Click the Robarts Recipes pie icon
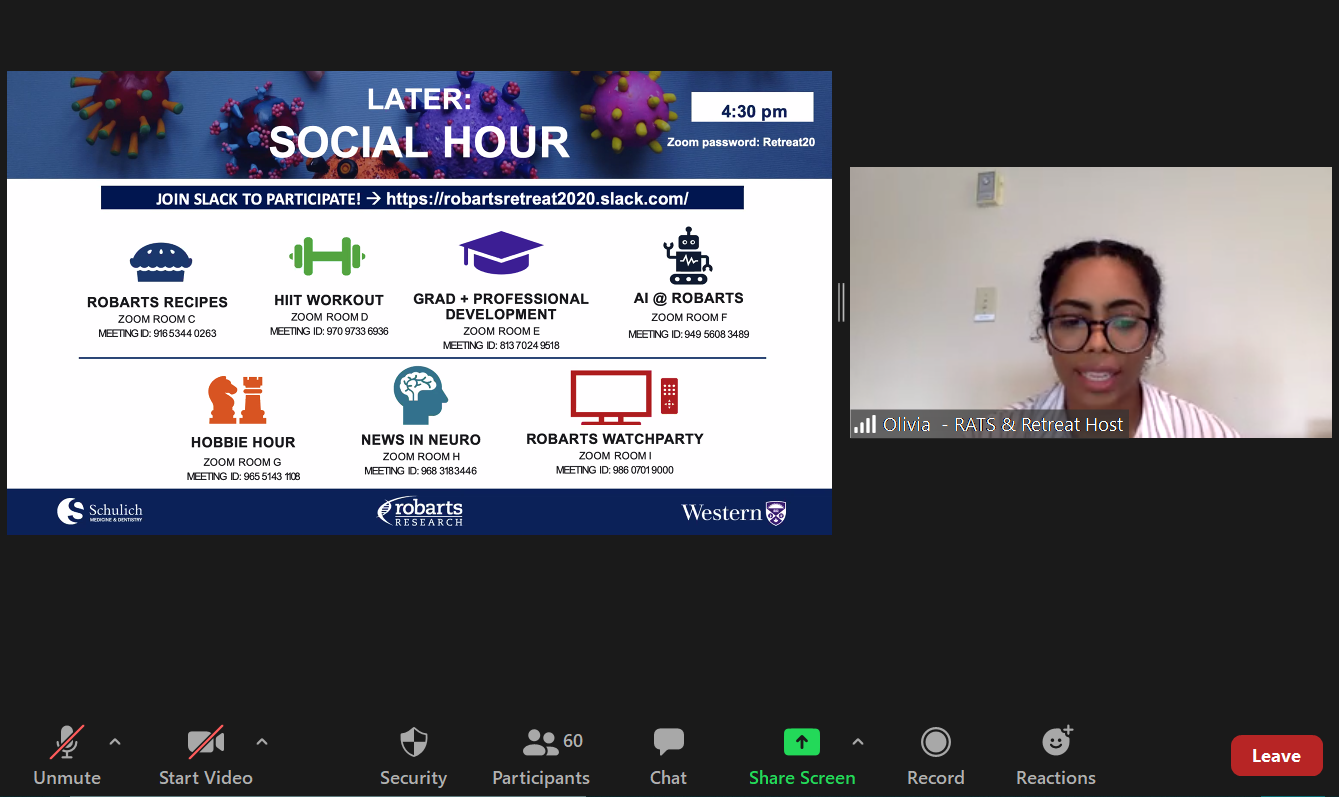Image resolution: width=1339 pixels, height=797 pixels. (x=160, y=262)
